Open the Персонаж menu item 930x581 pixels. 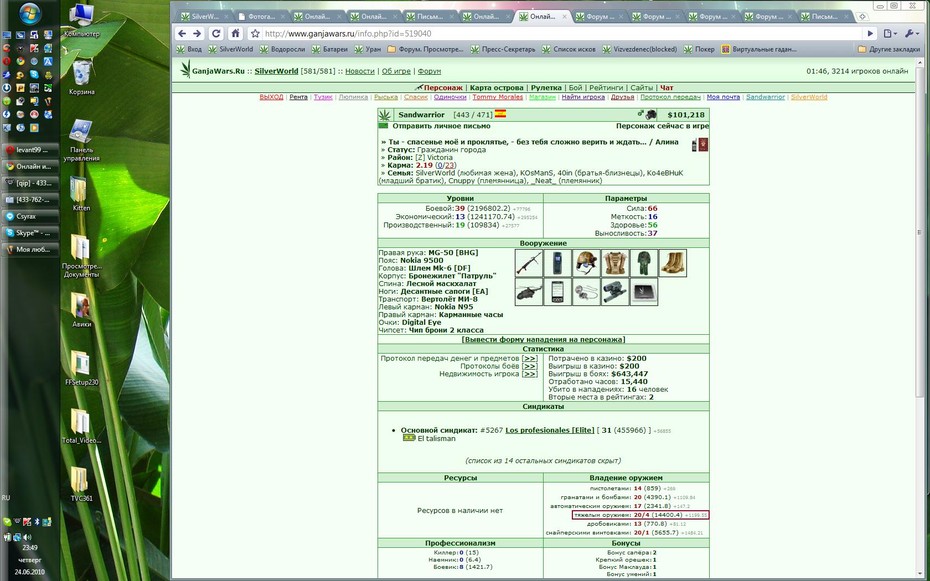coord(443,88)
